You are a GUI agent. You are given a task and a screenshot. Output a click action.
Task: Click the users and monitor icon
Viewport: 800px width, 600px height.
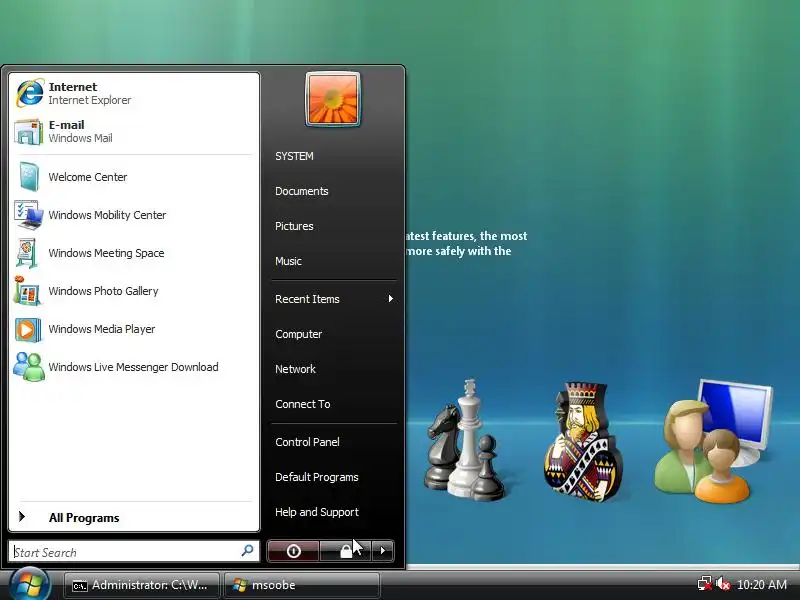tap(714, 441)
